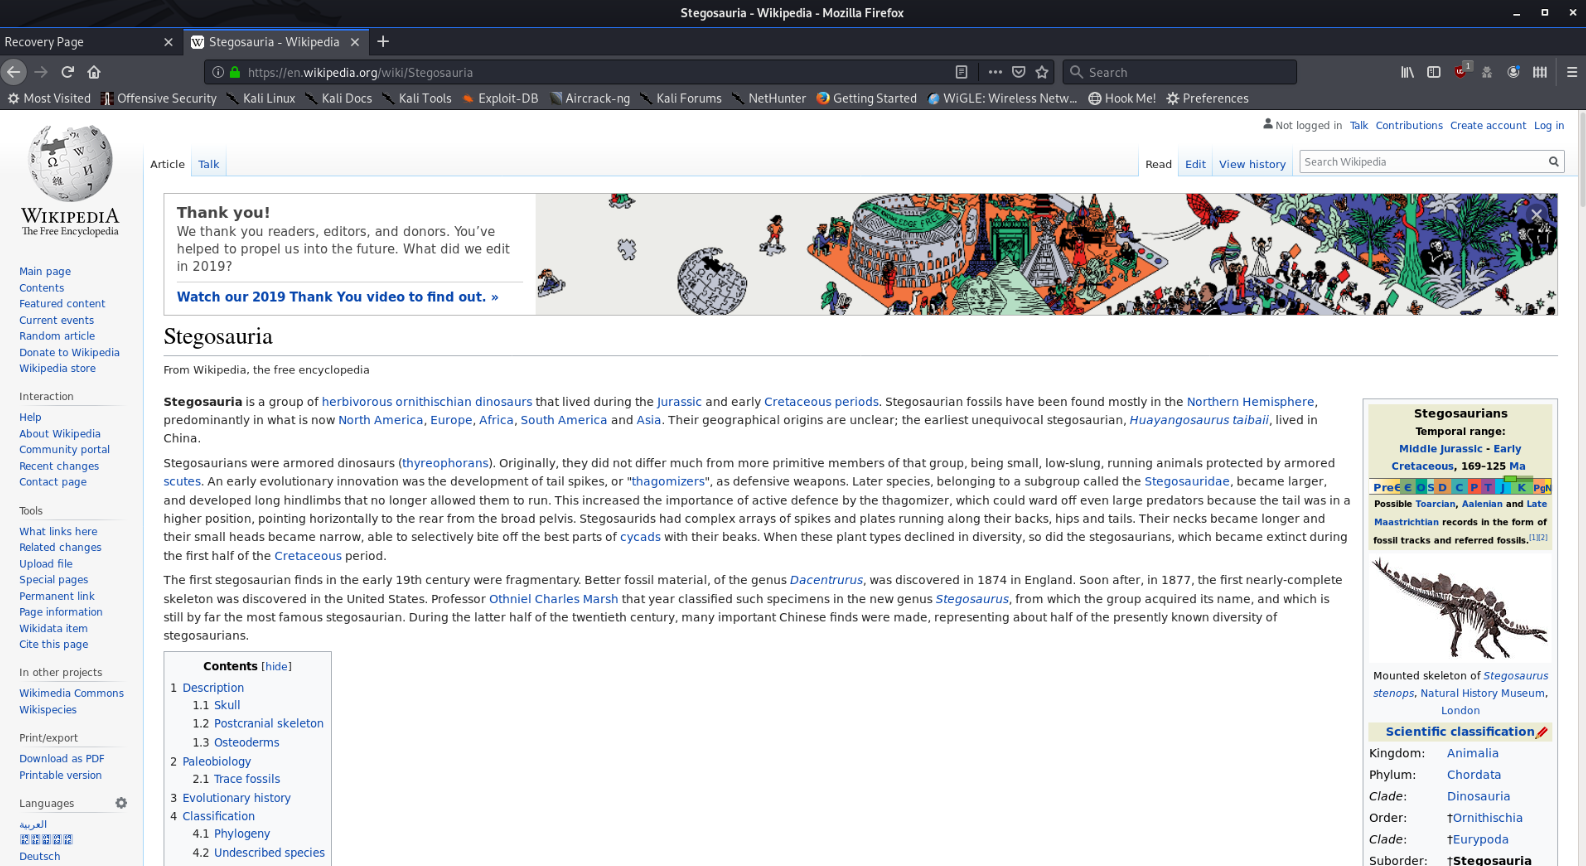This screenshot has width=1586, height=866.
Task: Open the uBlock Origin extension icon
Action: (1461, 72)
